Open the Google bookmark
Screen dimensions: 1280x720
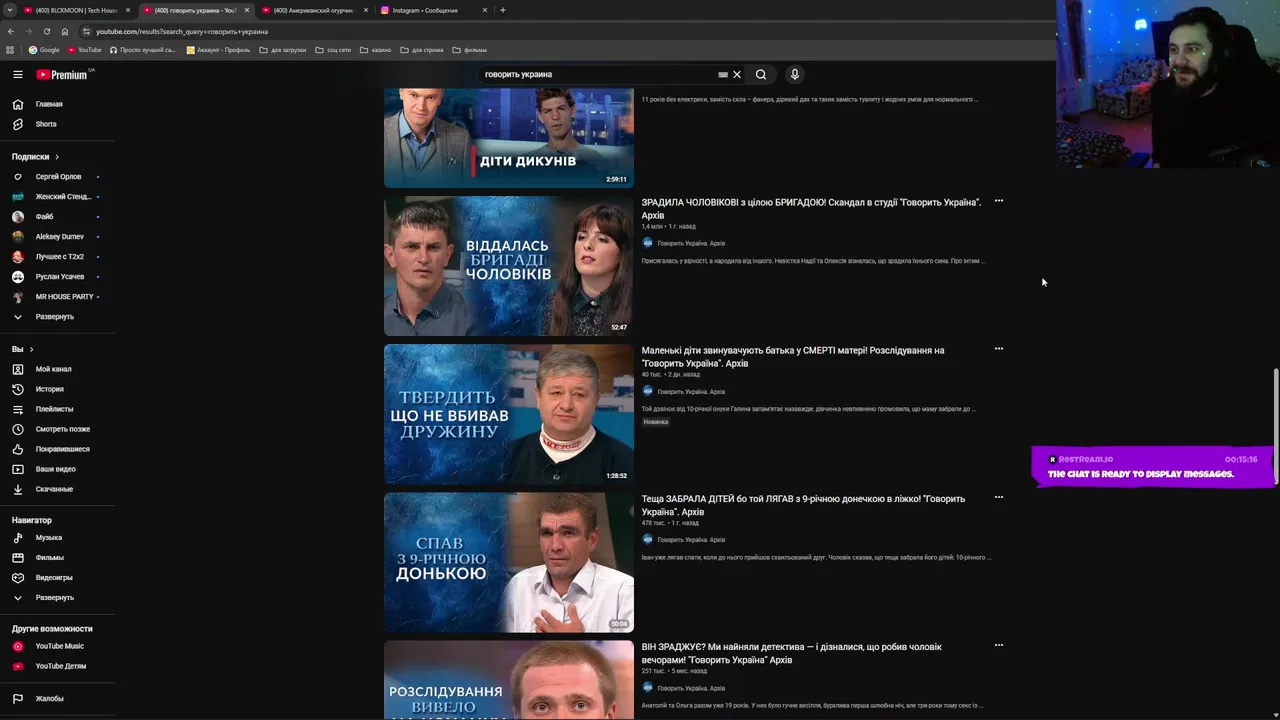[x=44, y=50]
